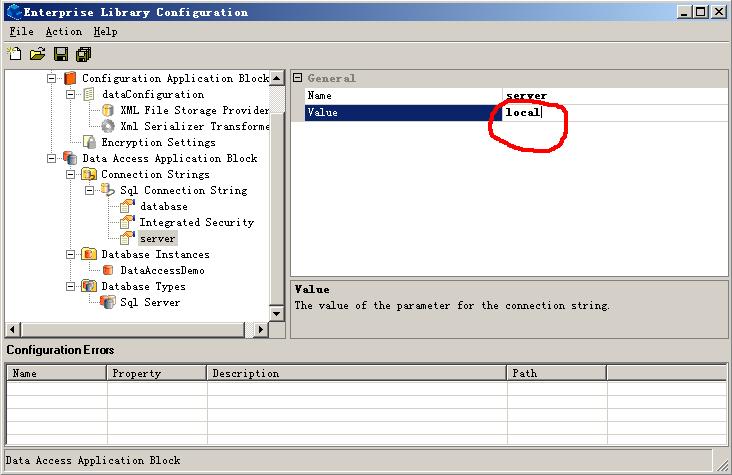
Task: Select the Sql Connection String item
Action: point(183,190)
